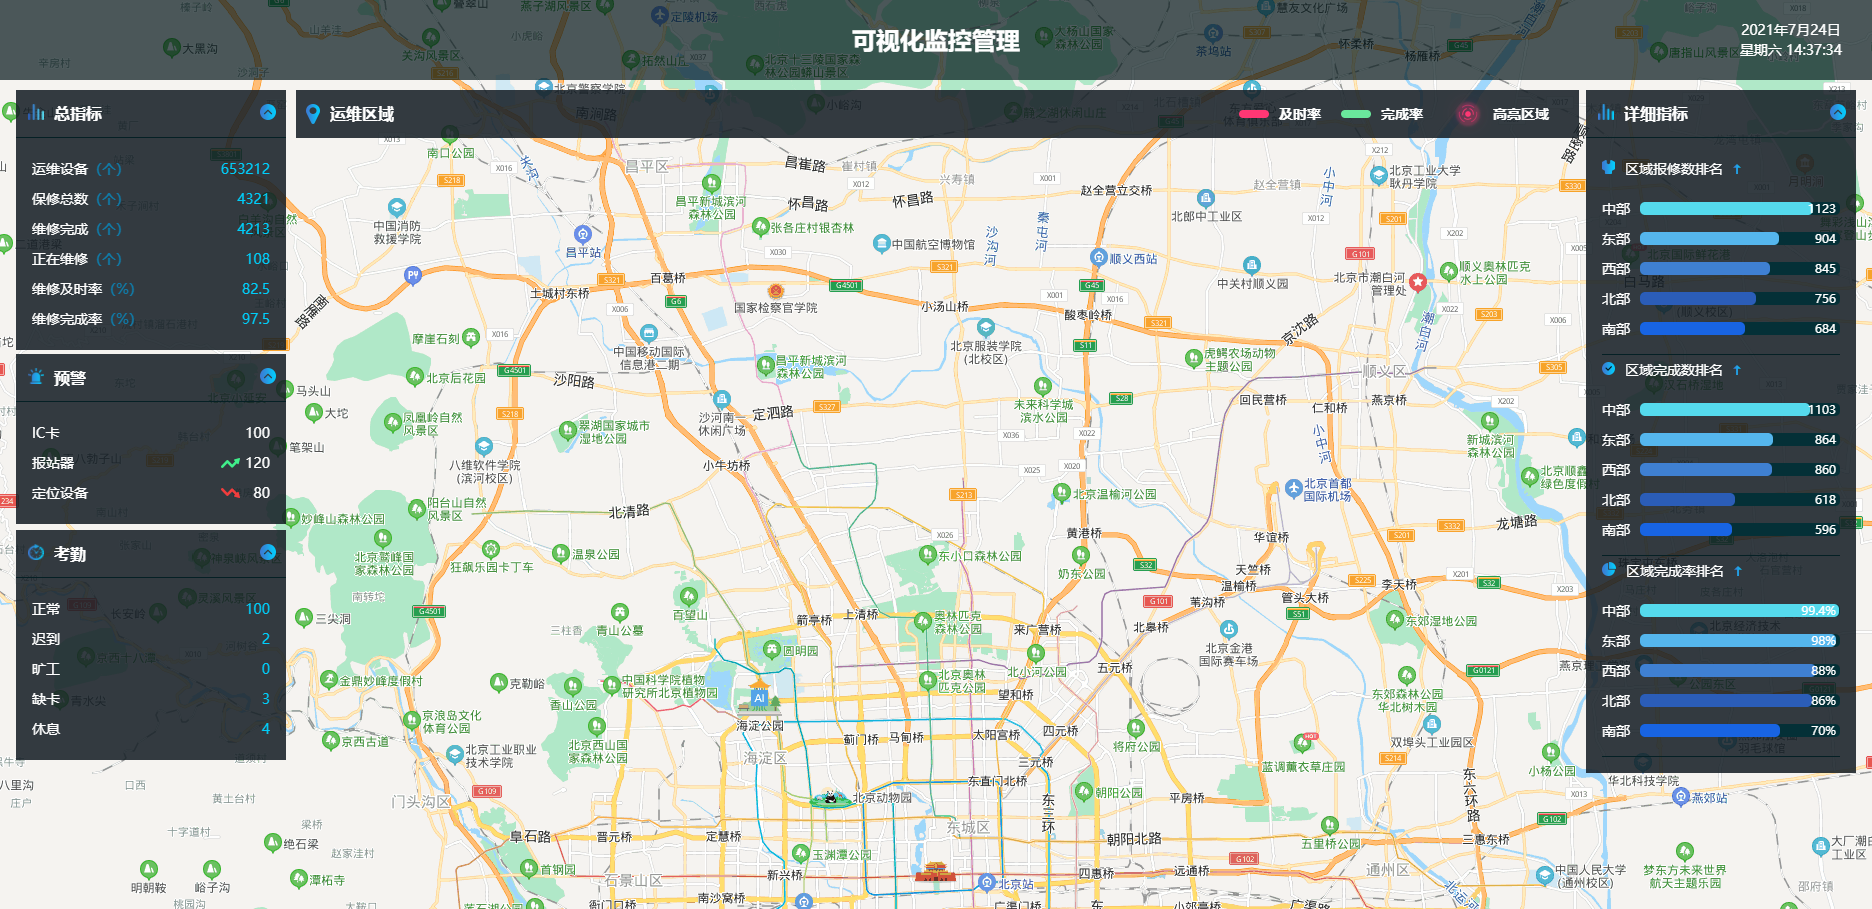Image resolution: width=1872 pixels, height=909 pixels.
Task: Click the pink 及时率 color swatch
Action: click(1254, 114)
